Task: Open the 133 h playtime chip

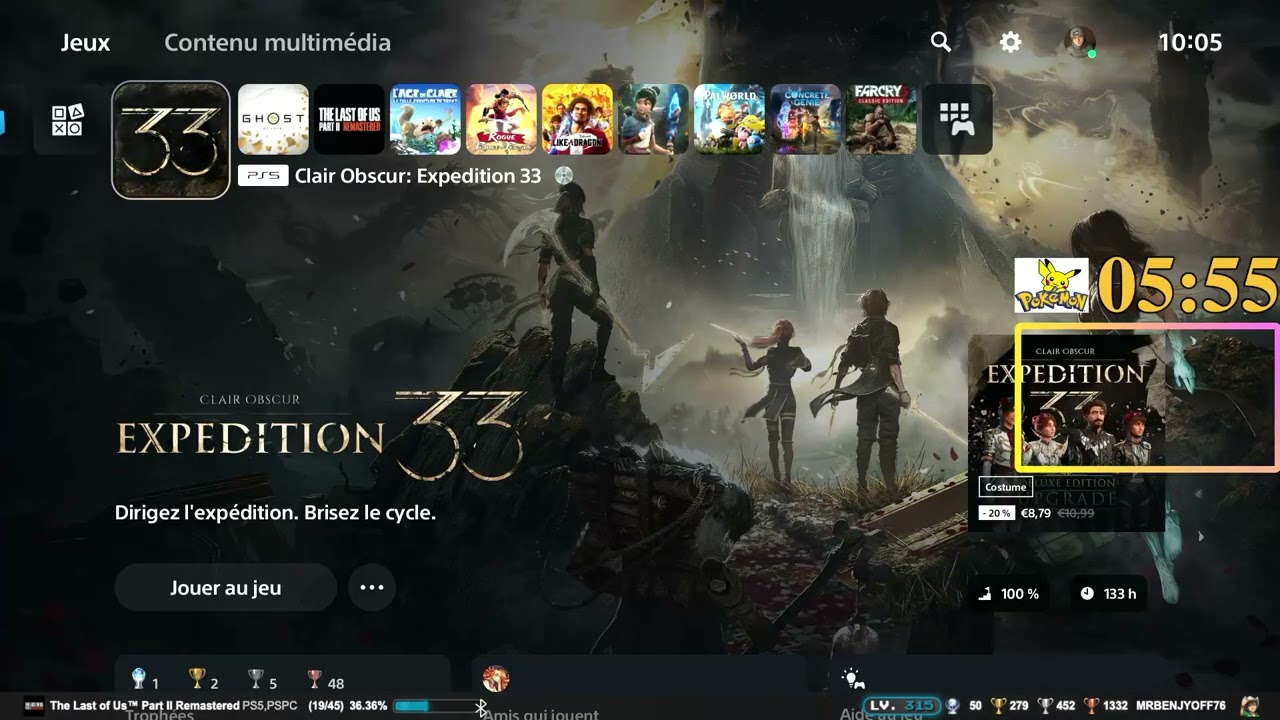Action: click(x=1108, y=594)
